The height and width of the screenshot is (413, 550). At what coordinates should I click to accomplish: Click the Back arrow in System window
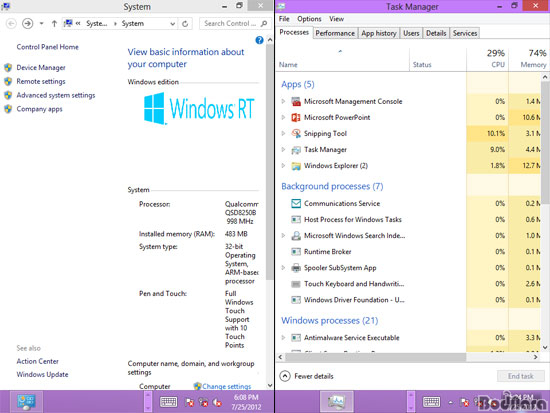11,24
